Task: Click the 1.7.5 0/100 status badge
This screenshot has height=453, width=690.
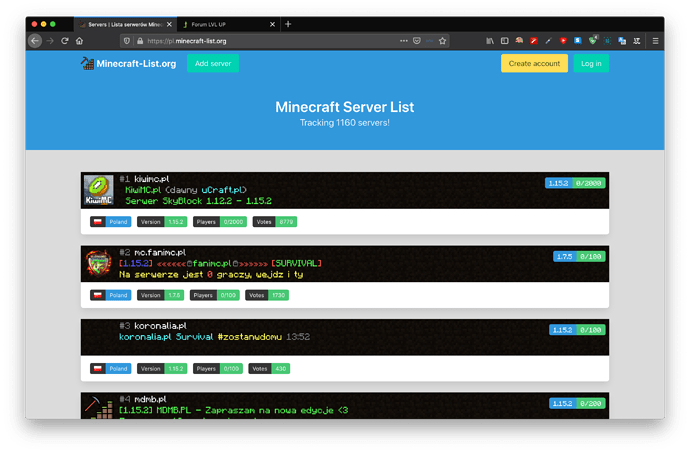Action: pos(579,257)
